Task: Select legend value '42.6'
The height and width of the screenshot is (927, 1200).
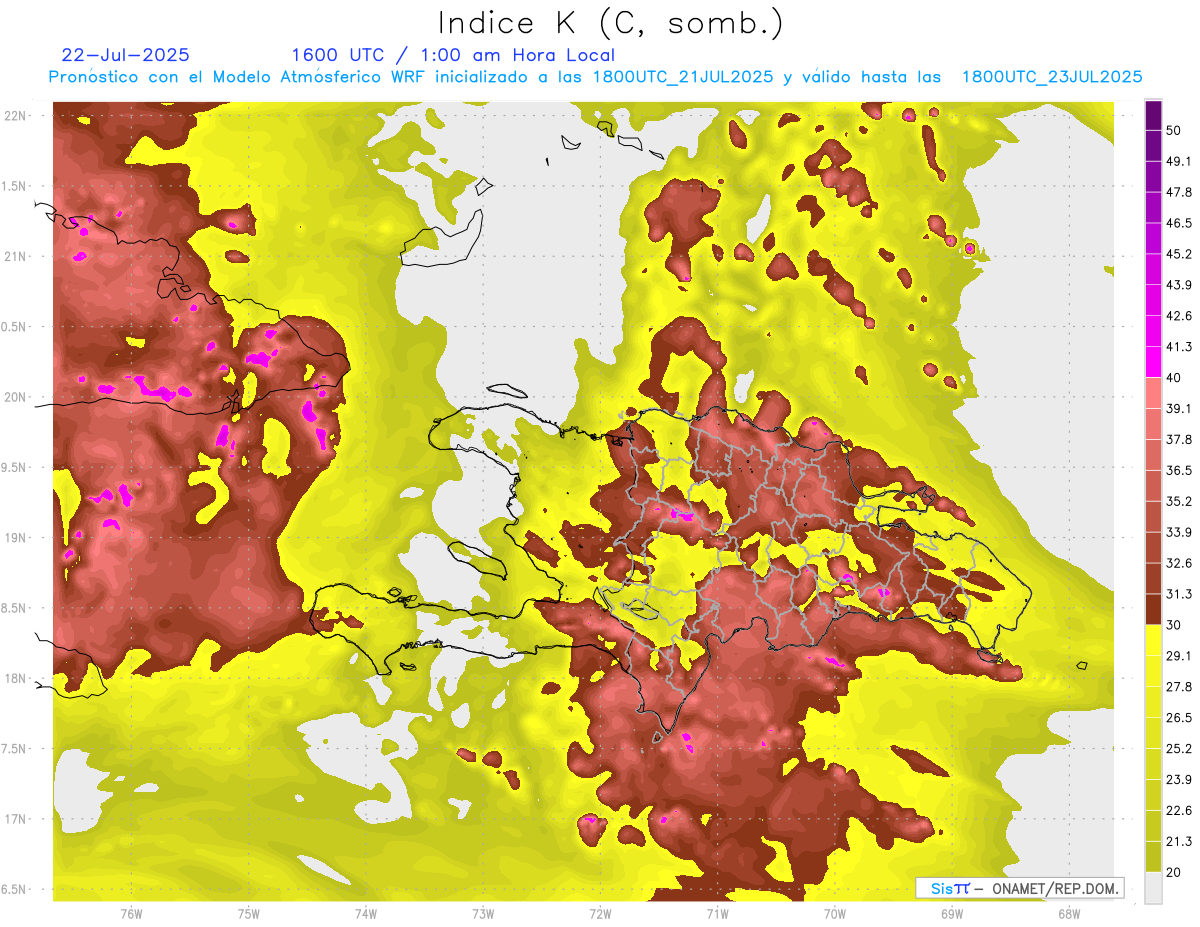Action: coord(1178,316)
